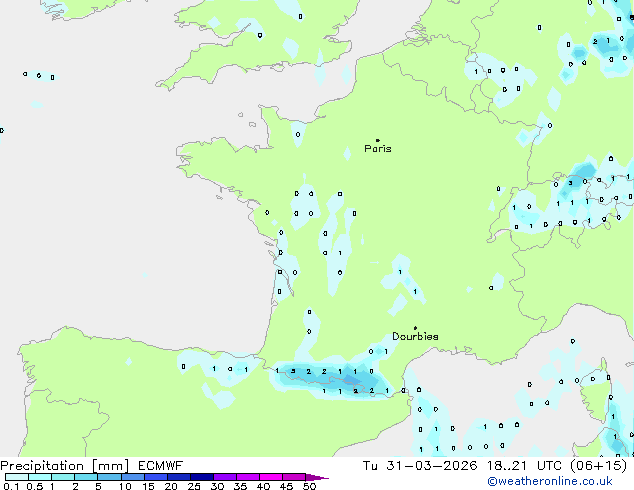Image resolution: width=634 pixels, height=490 pixels.
Task: Select the 1–2 mm legend swatch
Action: (x=63, y=477)
